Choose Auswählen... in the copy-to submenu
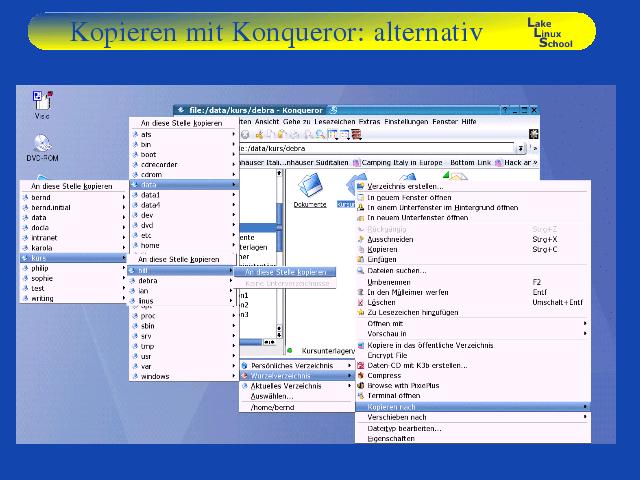640x480 pixels. [297, 396]
